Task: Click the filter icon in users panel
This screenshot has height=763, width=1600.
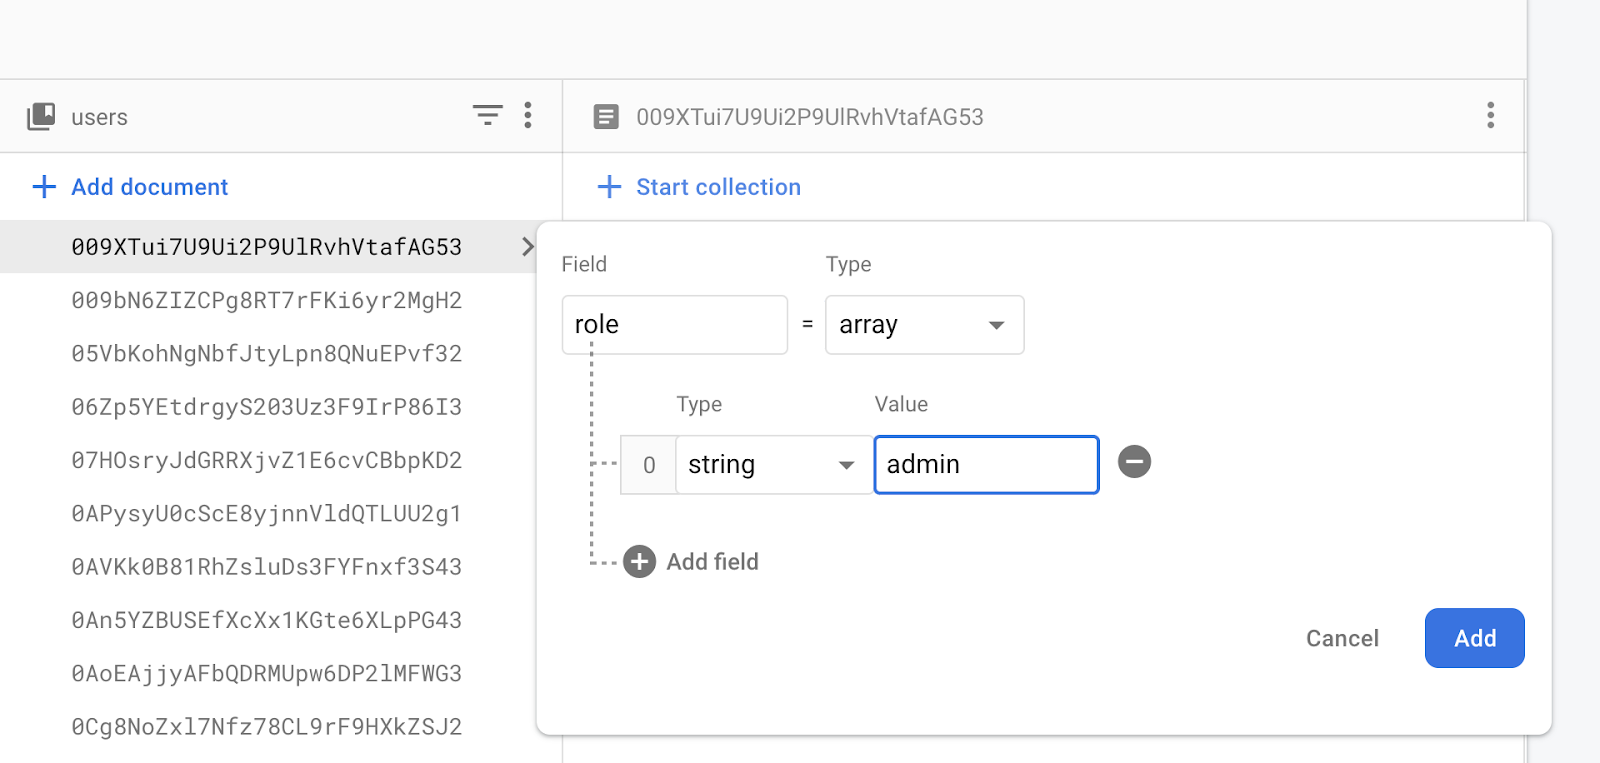Action: coord(487,116)
